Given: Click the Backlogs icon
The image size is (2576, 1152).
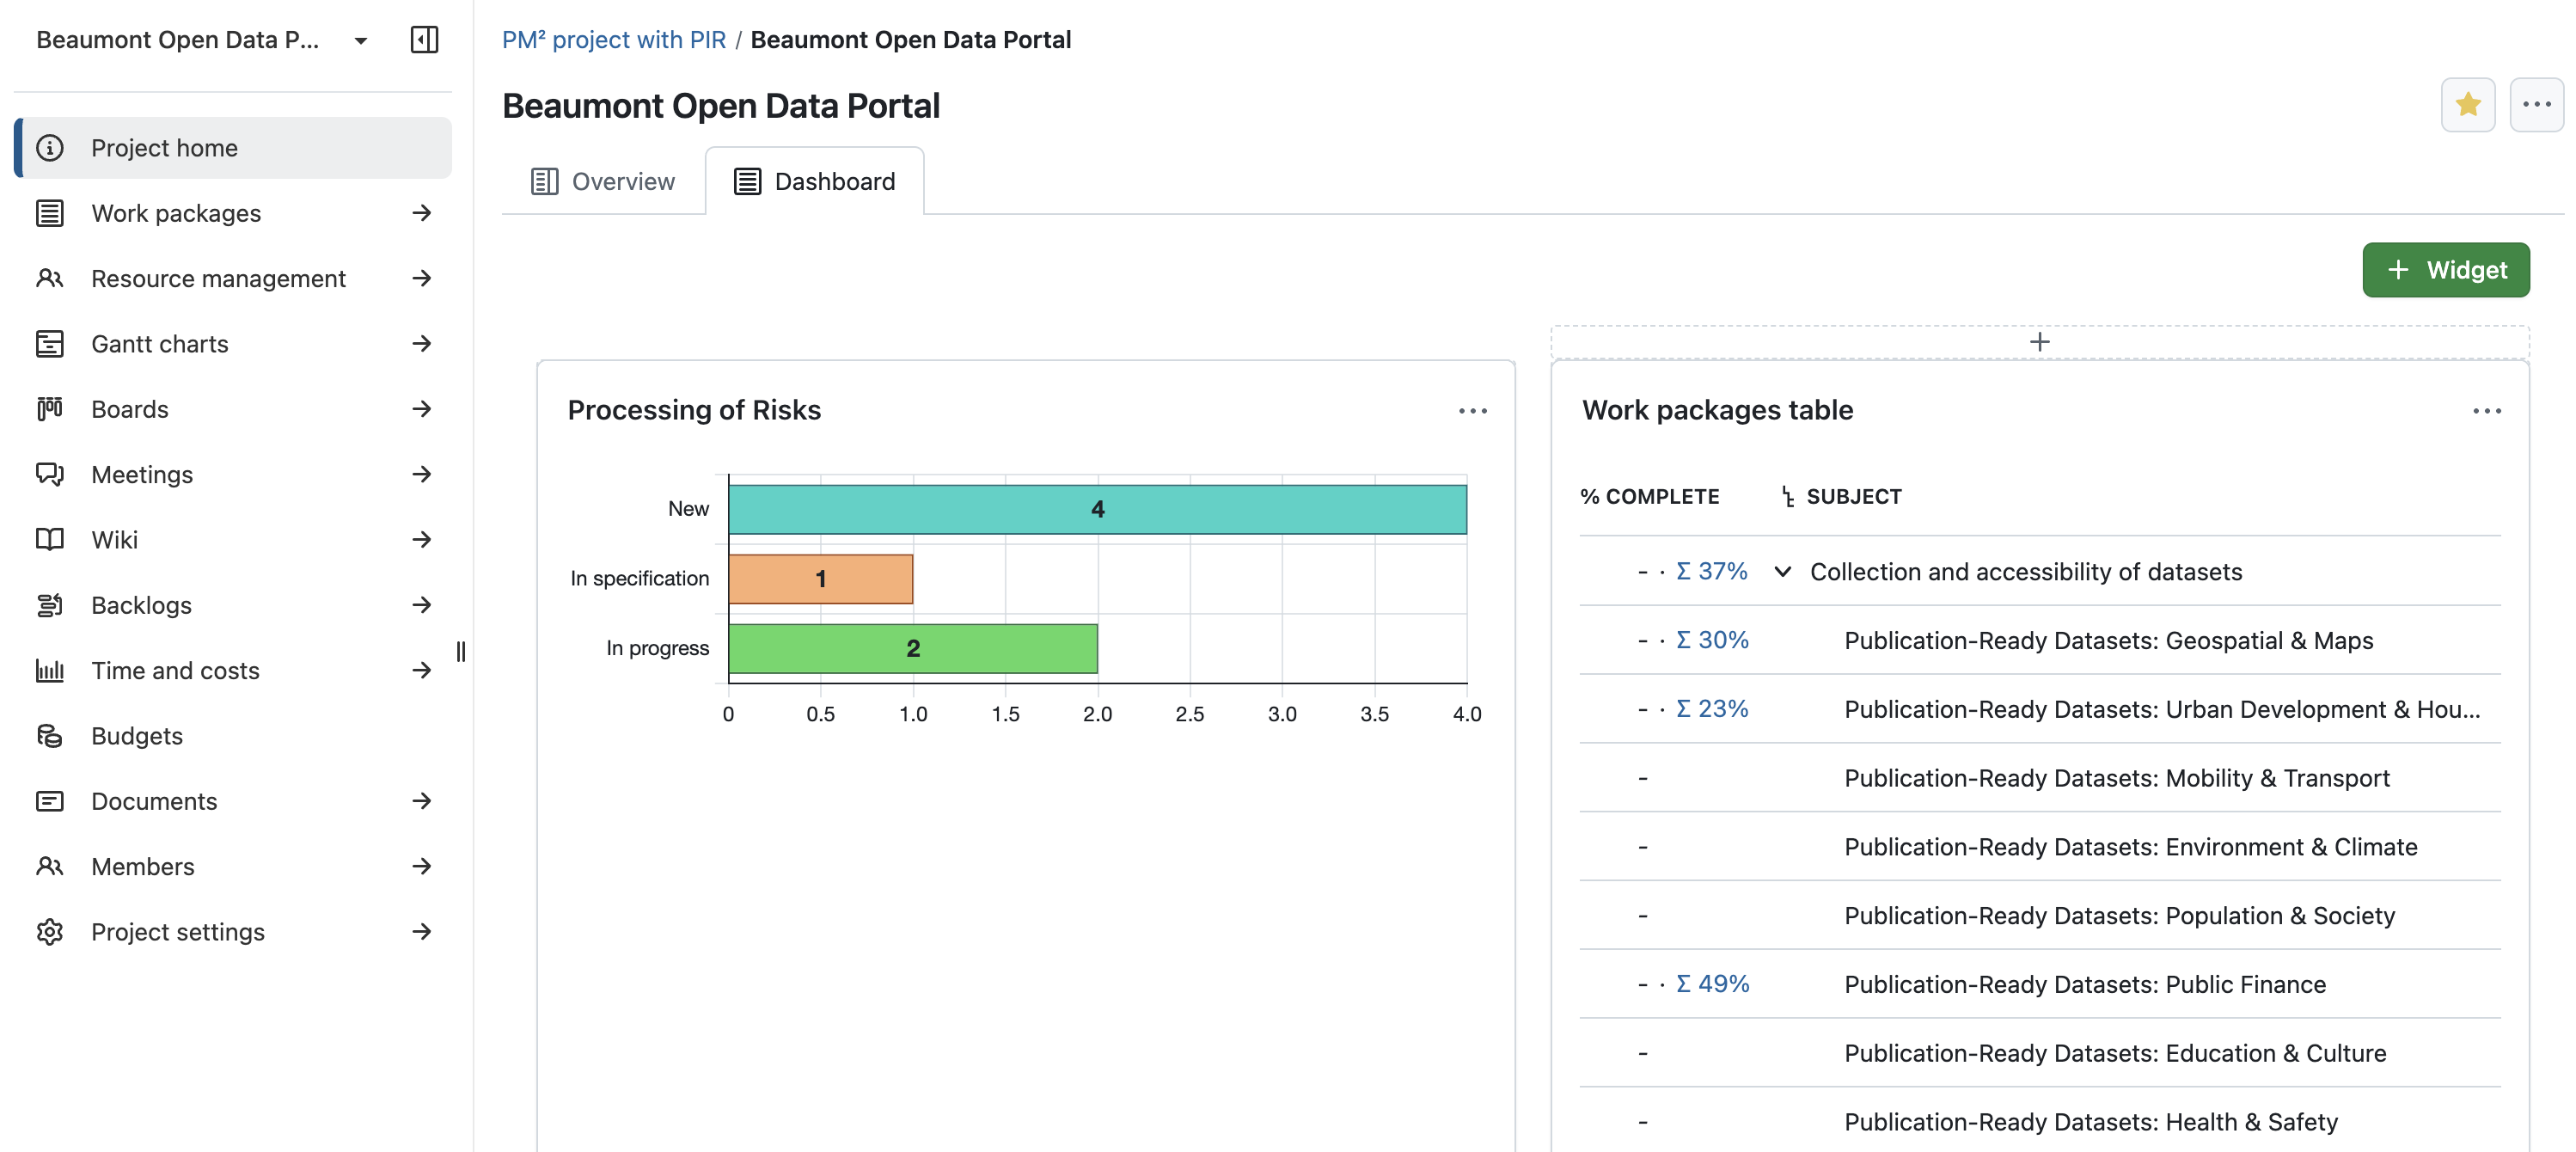Looking at the screenshot, I should (50, 605).
